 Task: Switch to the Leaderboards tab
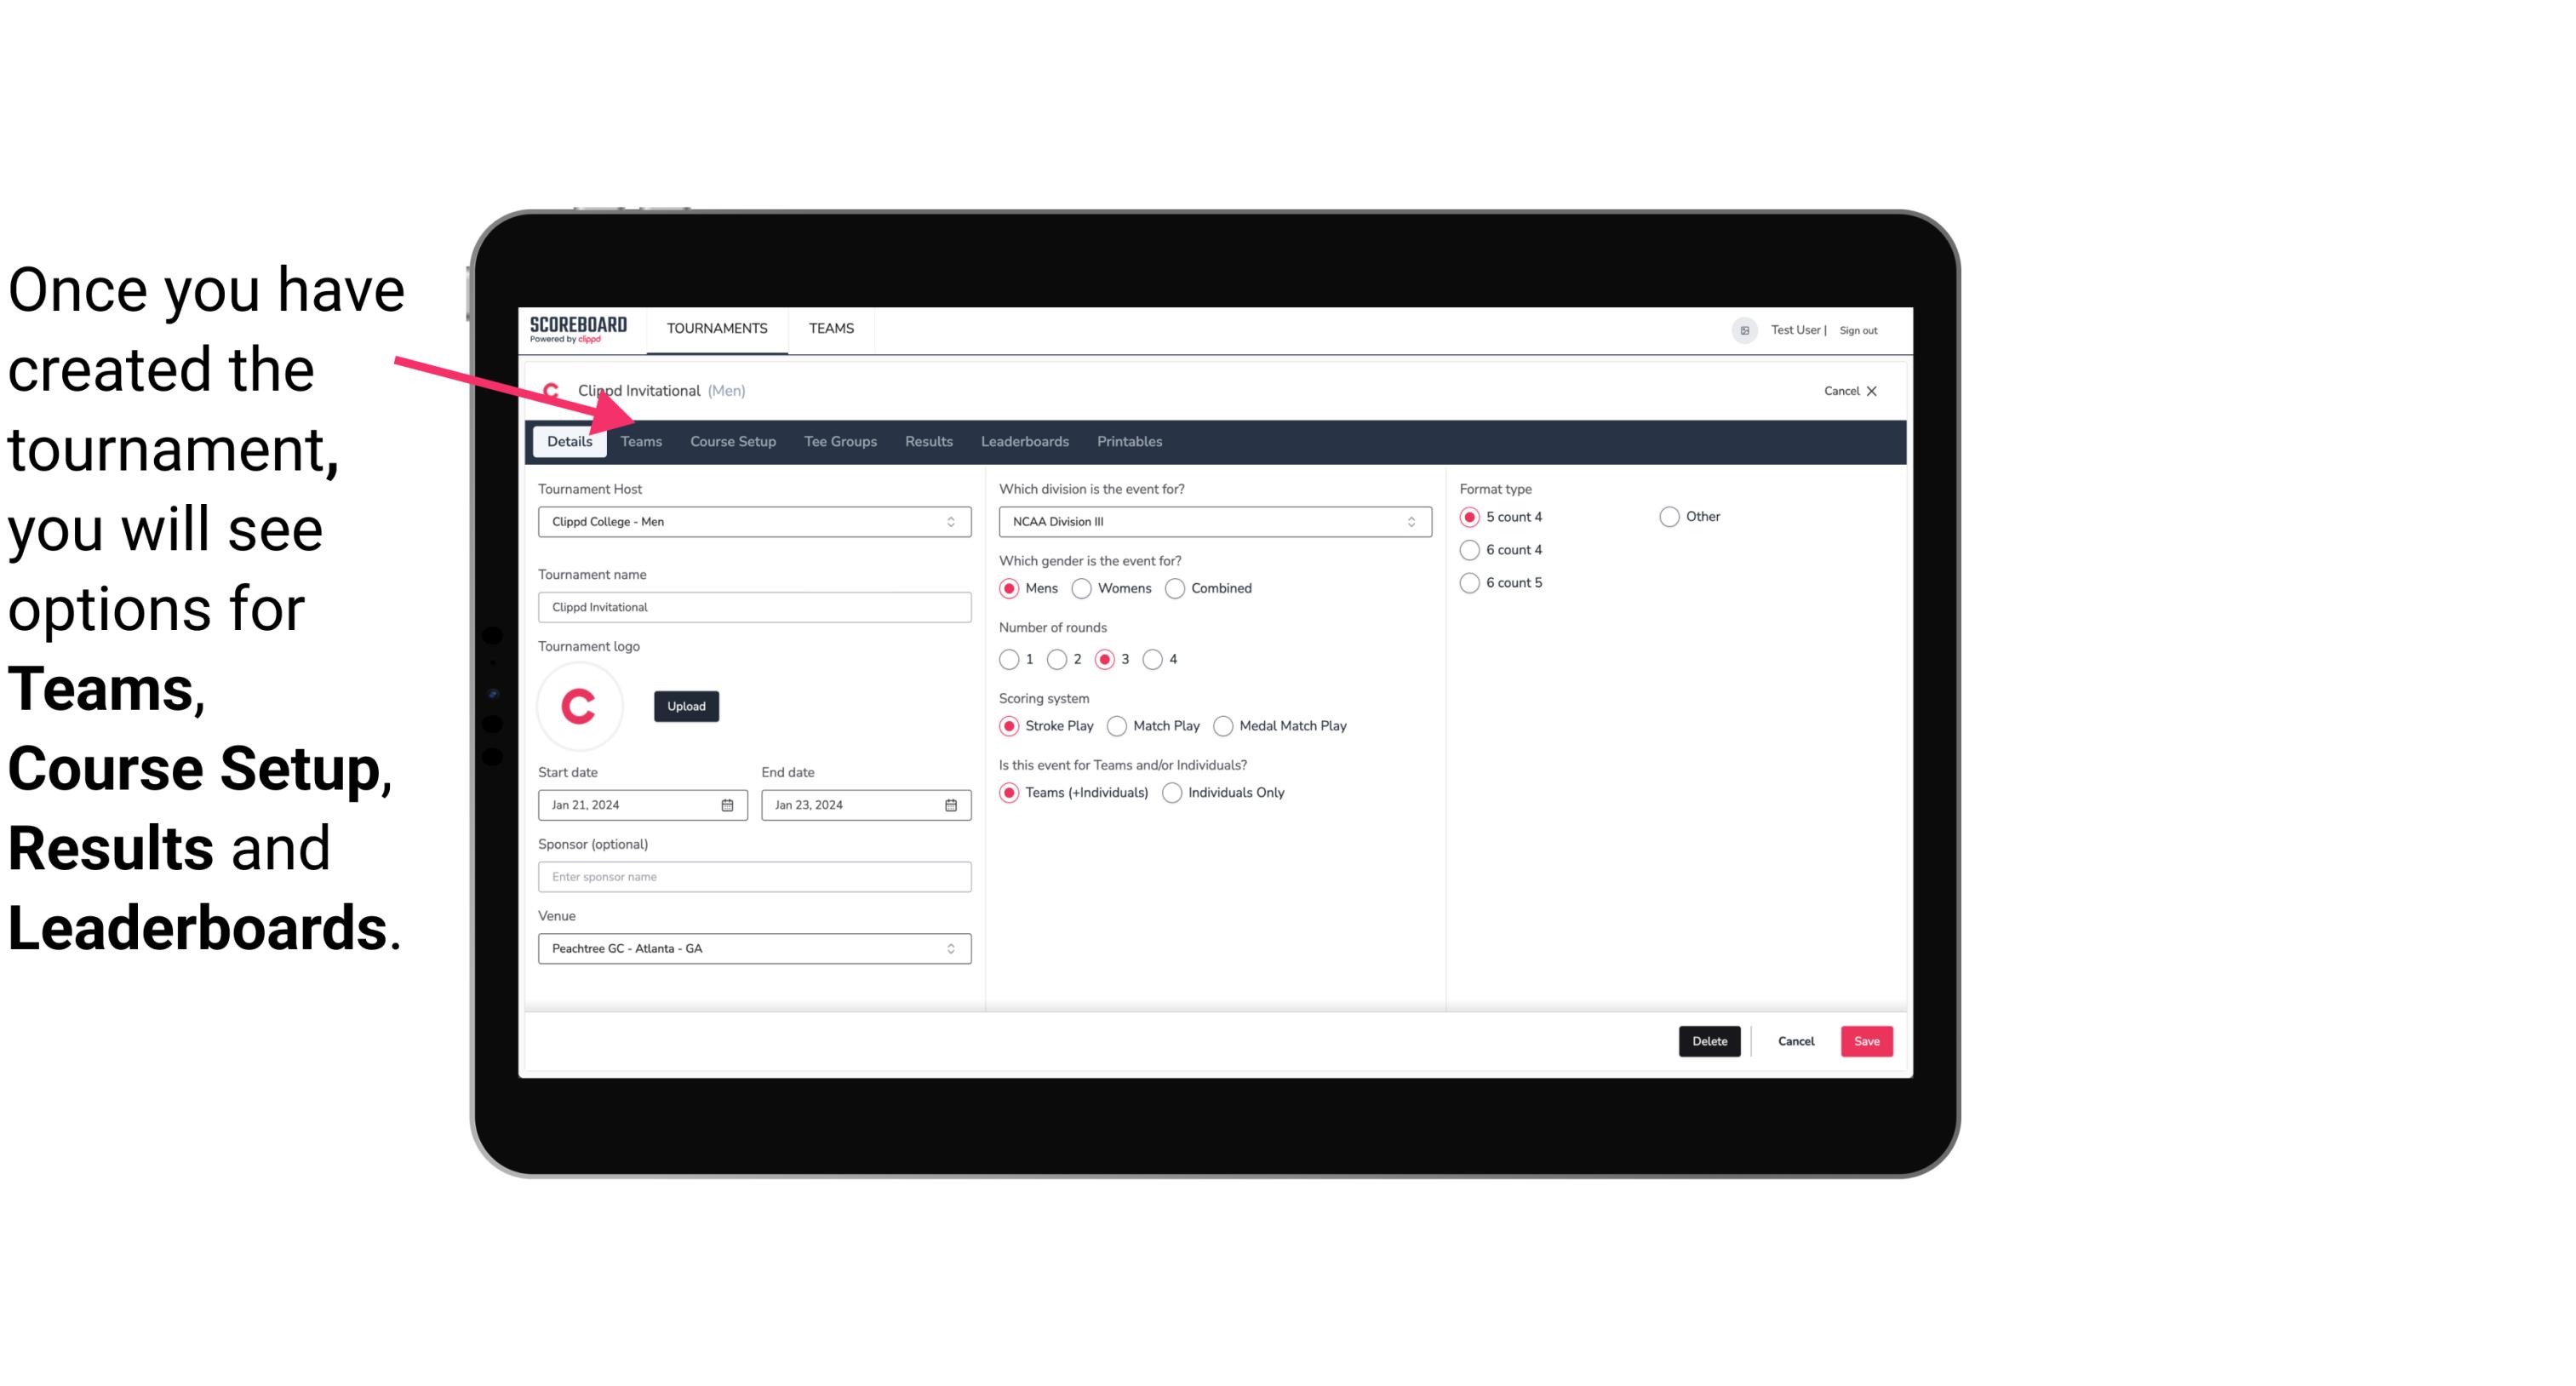pyautogui.click(x=1025, y=440)
